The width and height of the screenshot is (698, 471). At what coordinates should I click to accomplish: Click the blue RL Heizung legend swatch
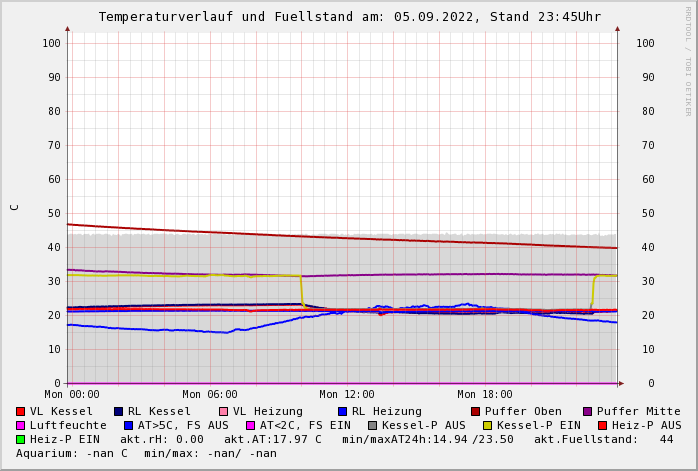tap(343, 411)
